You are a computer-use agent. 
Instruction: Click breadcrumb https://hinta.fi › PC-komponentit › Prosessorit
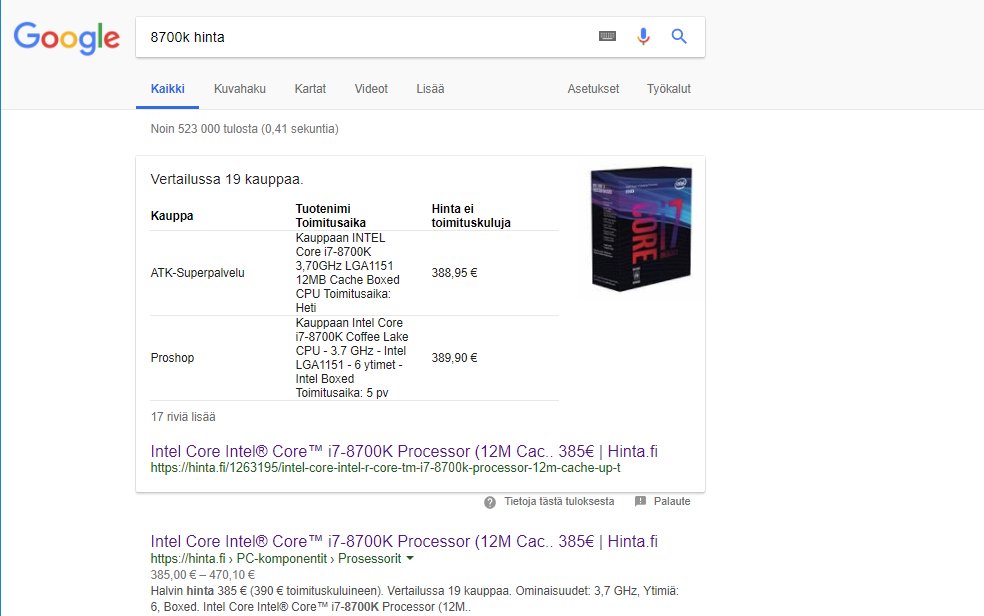(276, 558)
